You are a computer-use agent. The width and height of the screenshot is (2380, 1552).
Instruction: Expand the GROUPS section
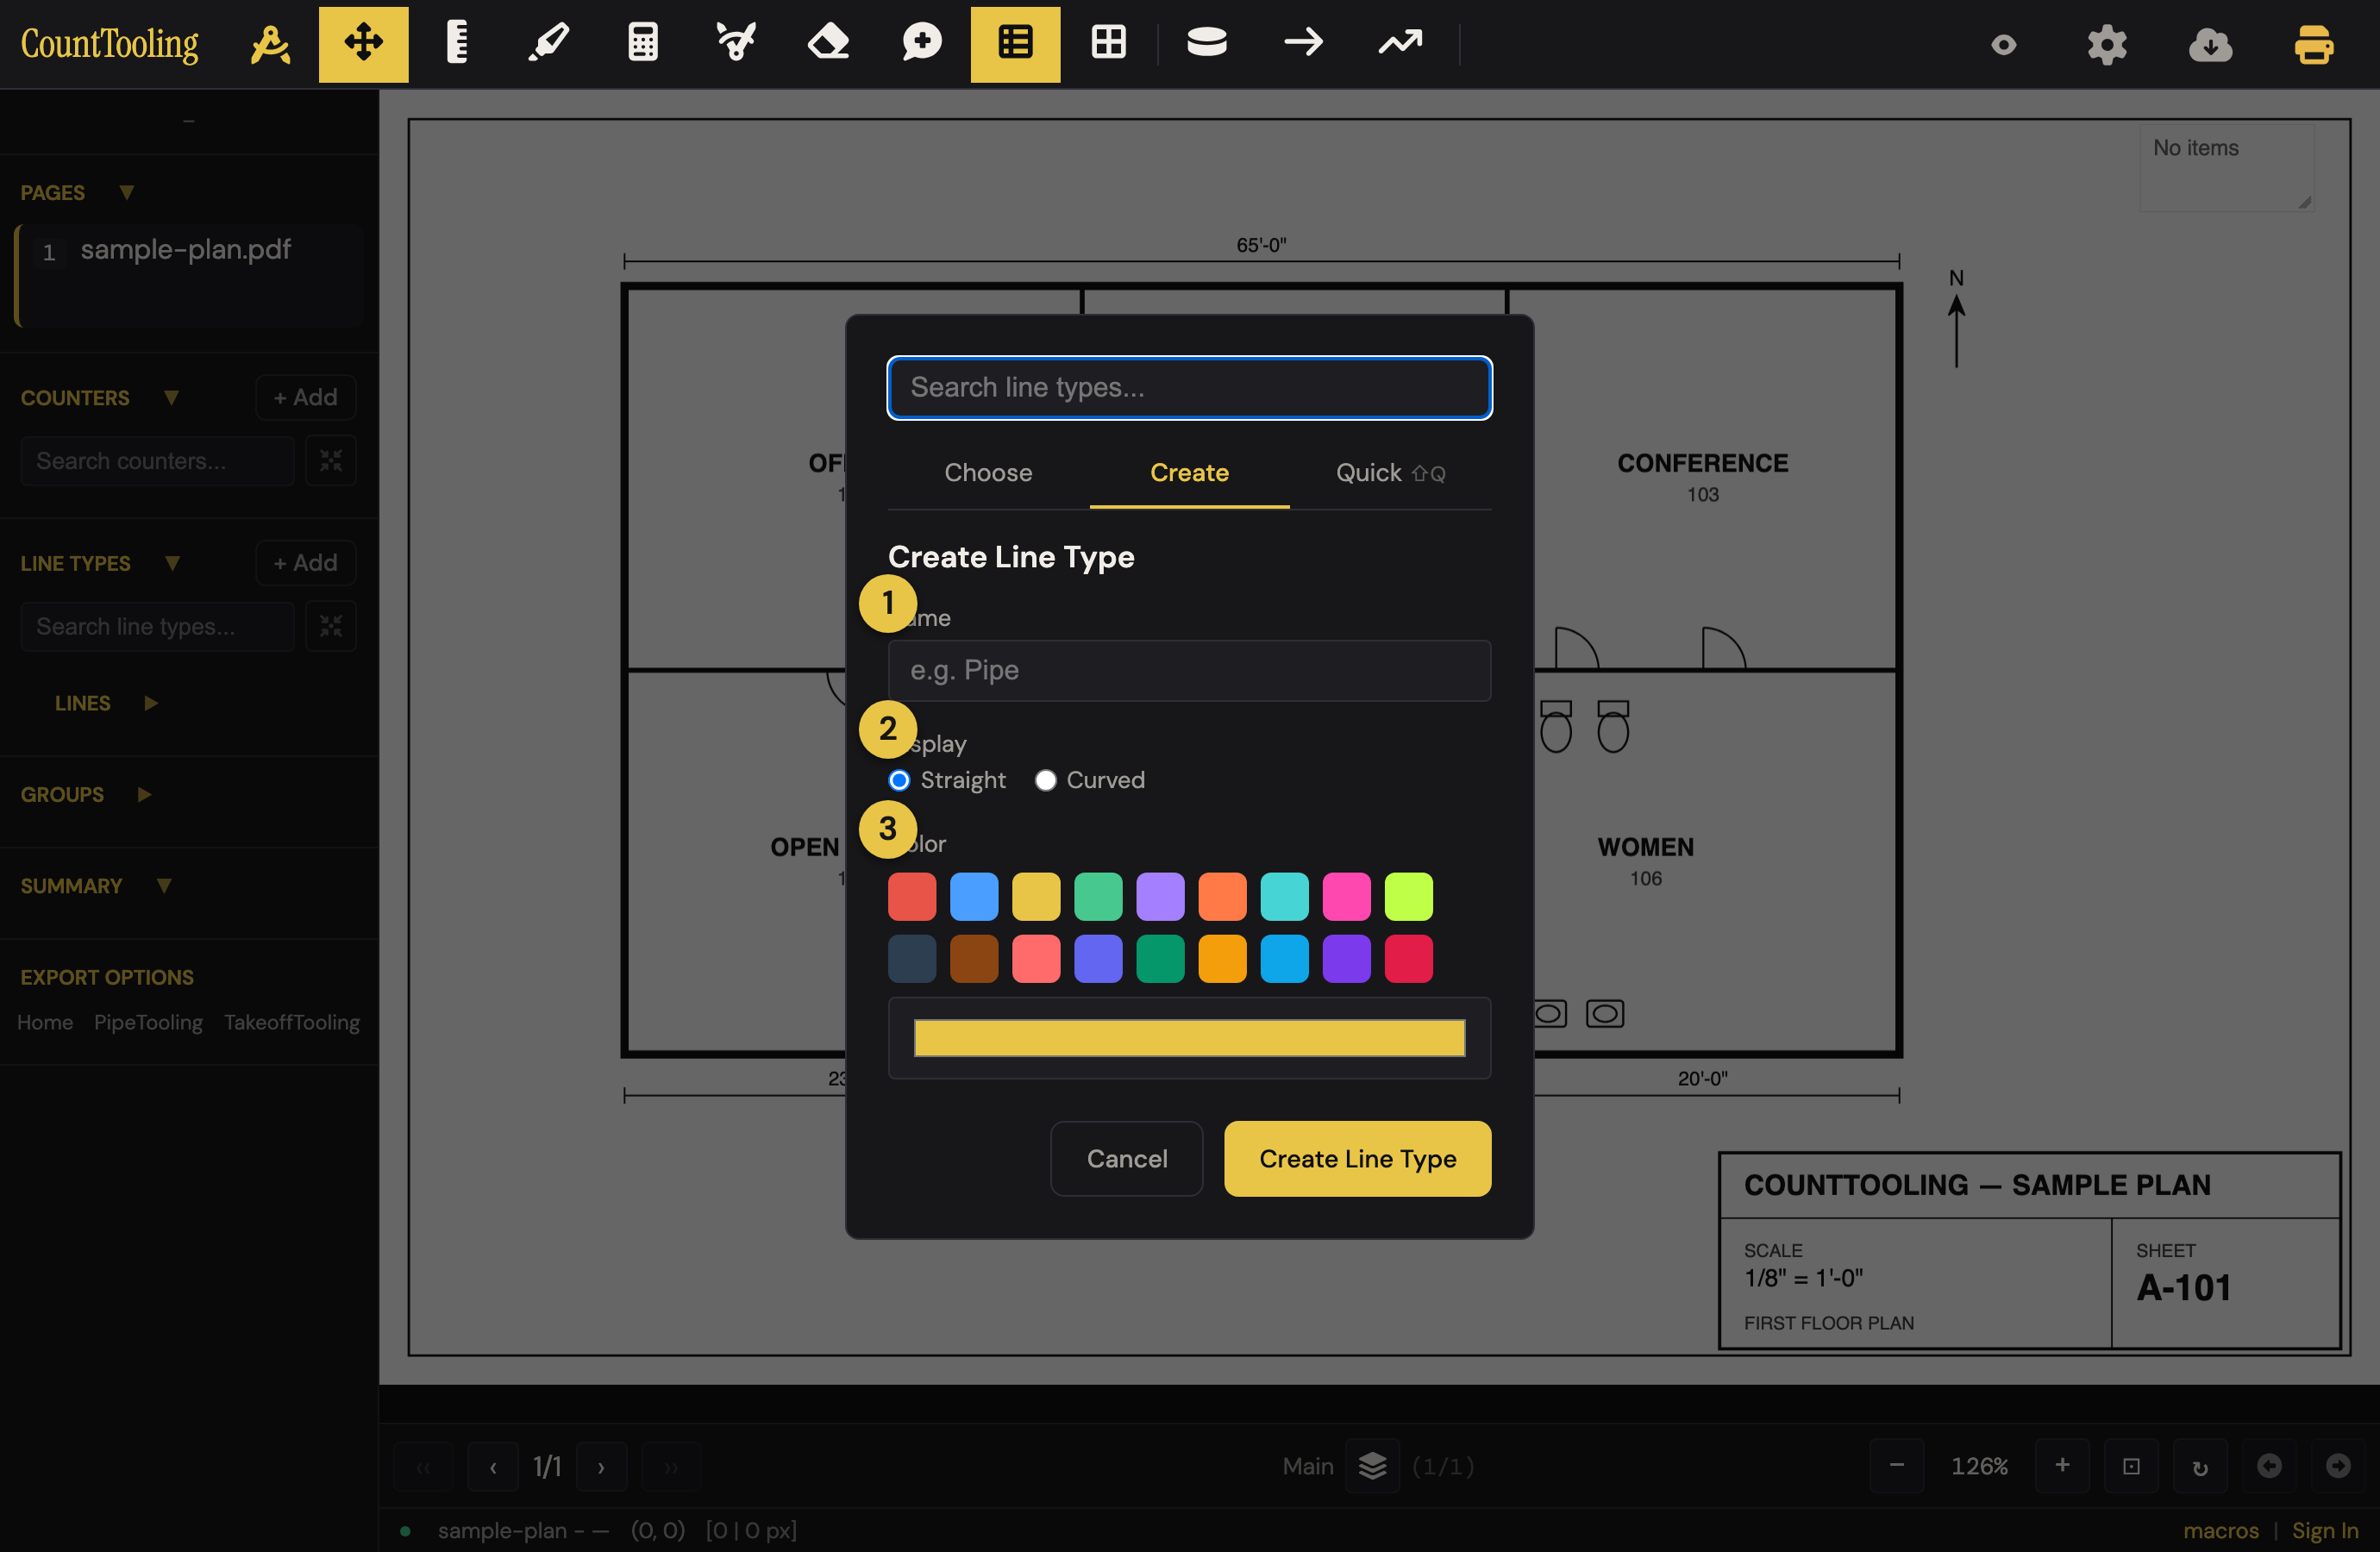tap(144, 794)
